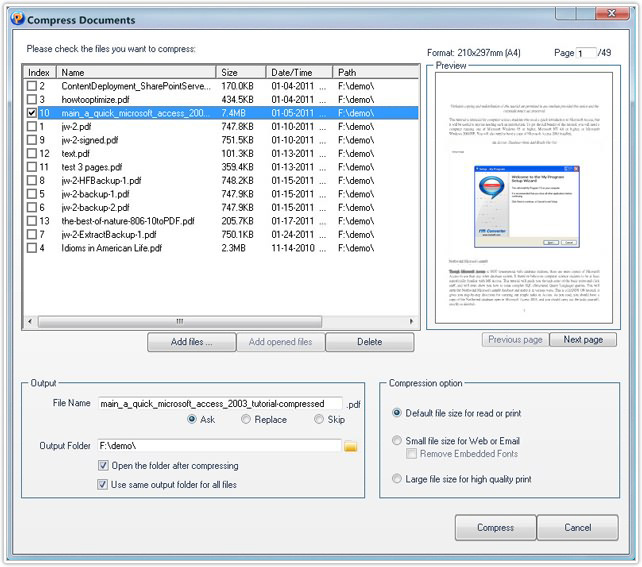The image size is (642, 567).
Task: Choose Small file size for Web or Email
Action: click(x=397, y=441)
